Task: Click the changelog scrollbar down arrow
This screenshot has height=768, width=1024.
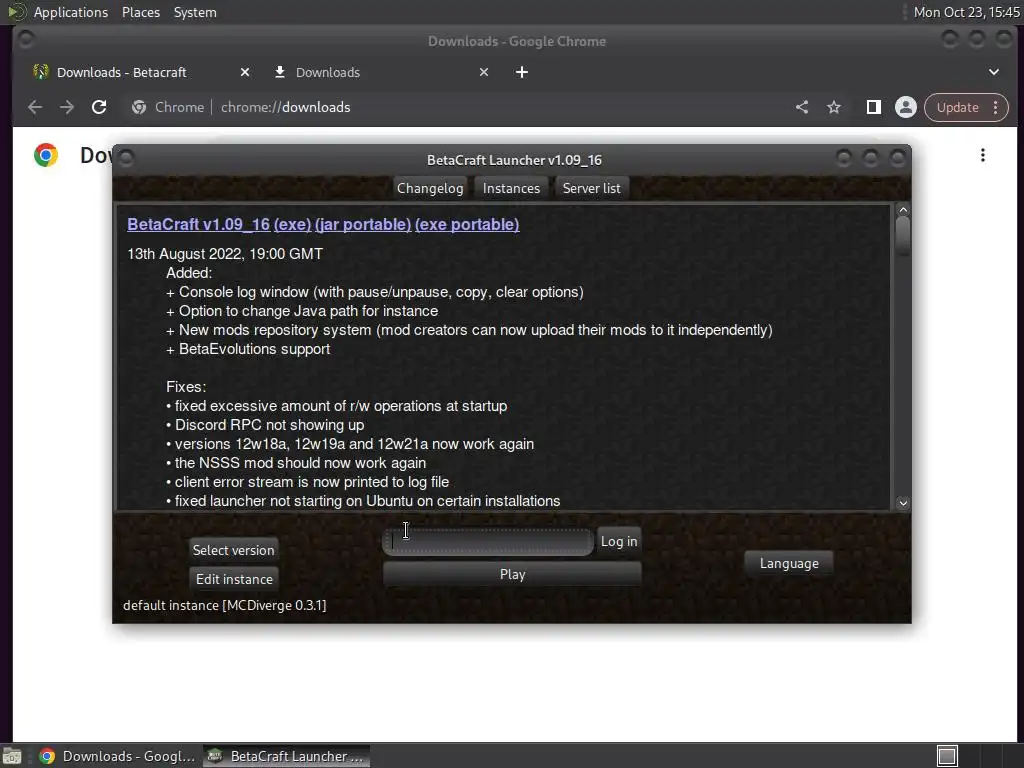Action: pyautogui.click(x=903, y=503)
